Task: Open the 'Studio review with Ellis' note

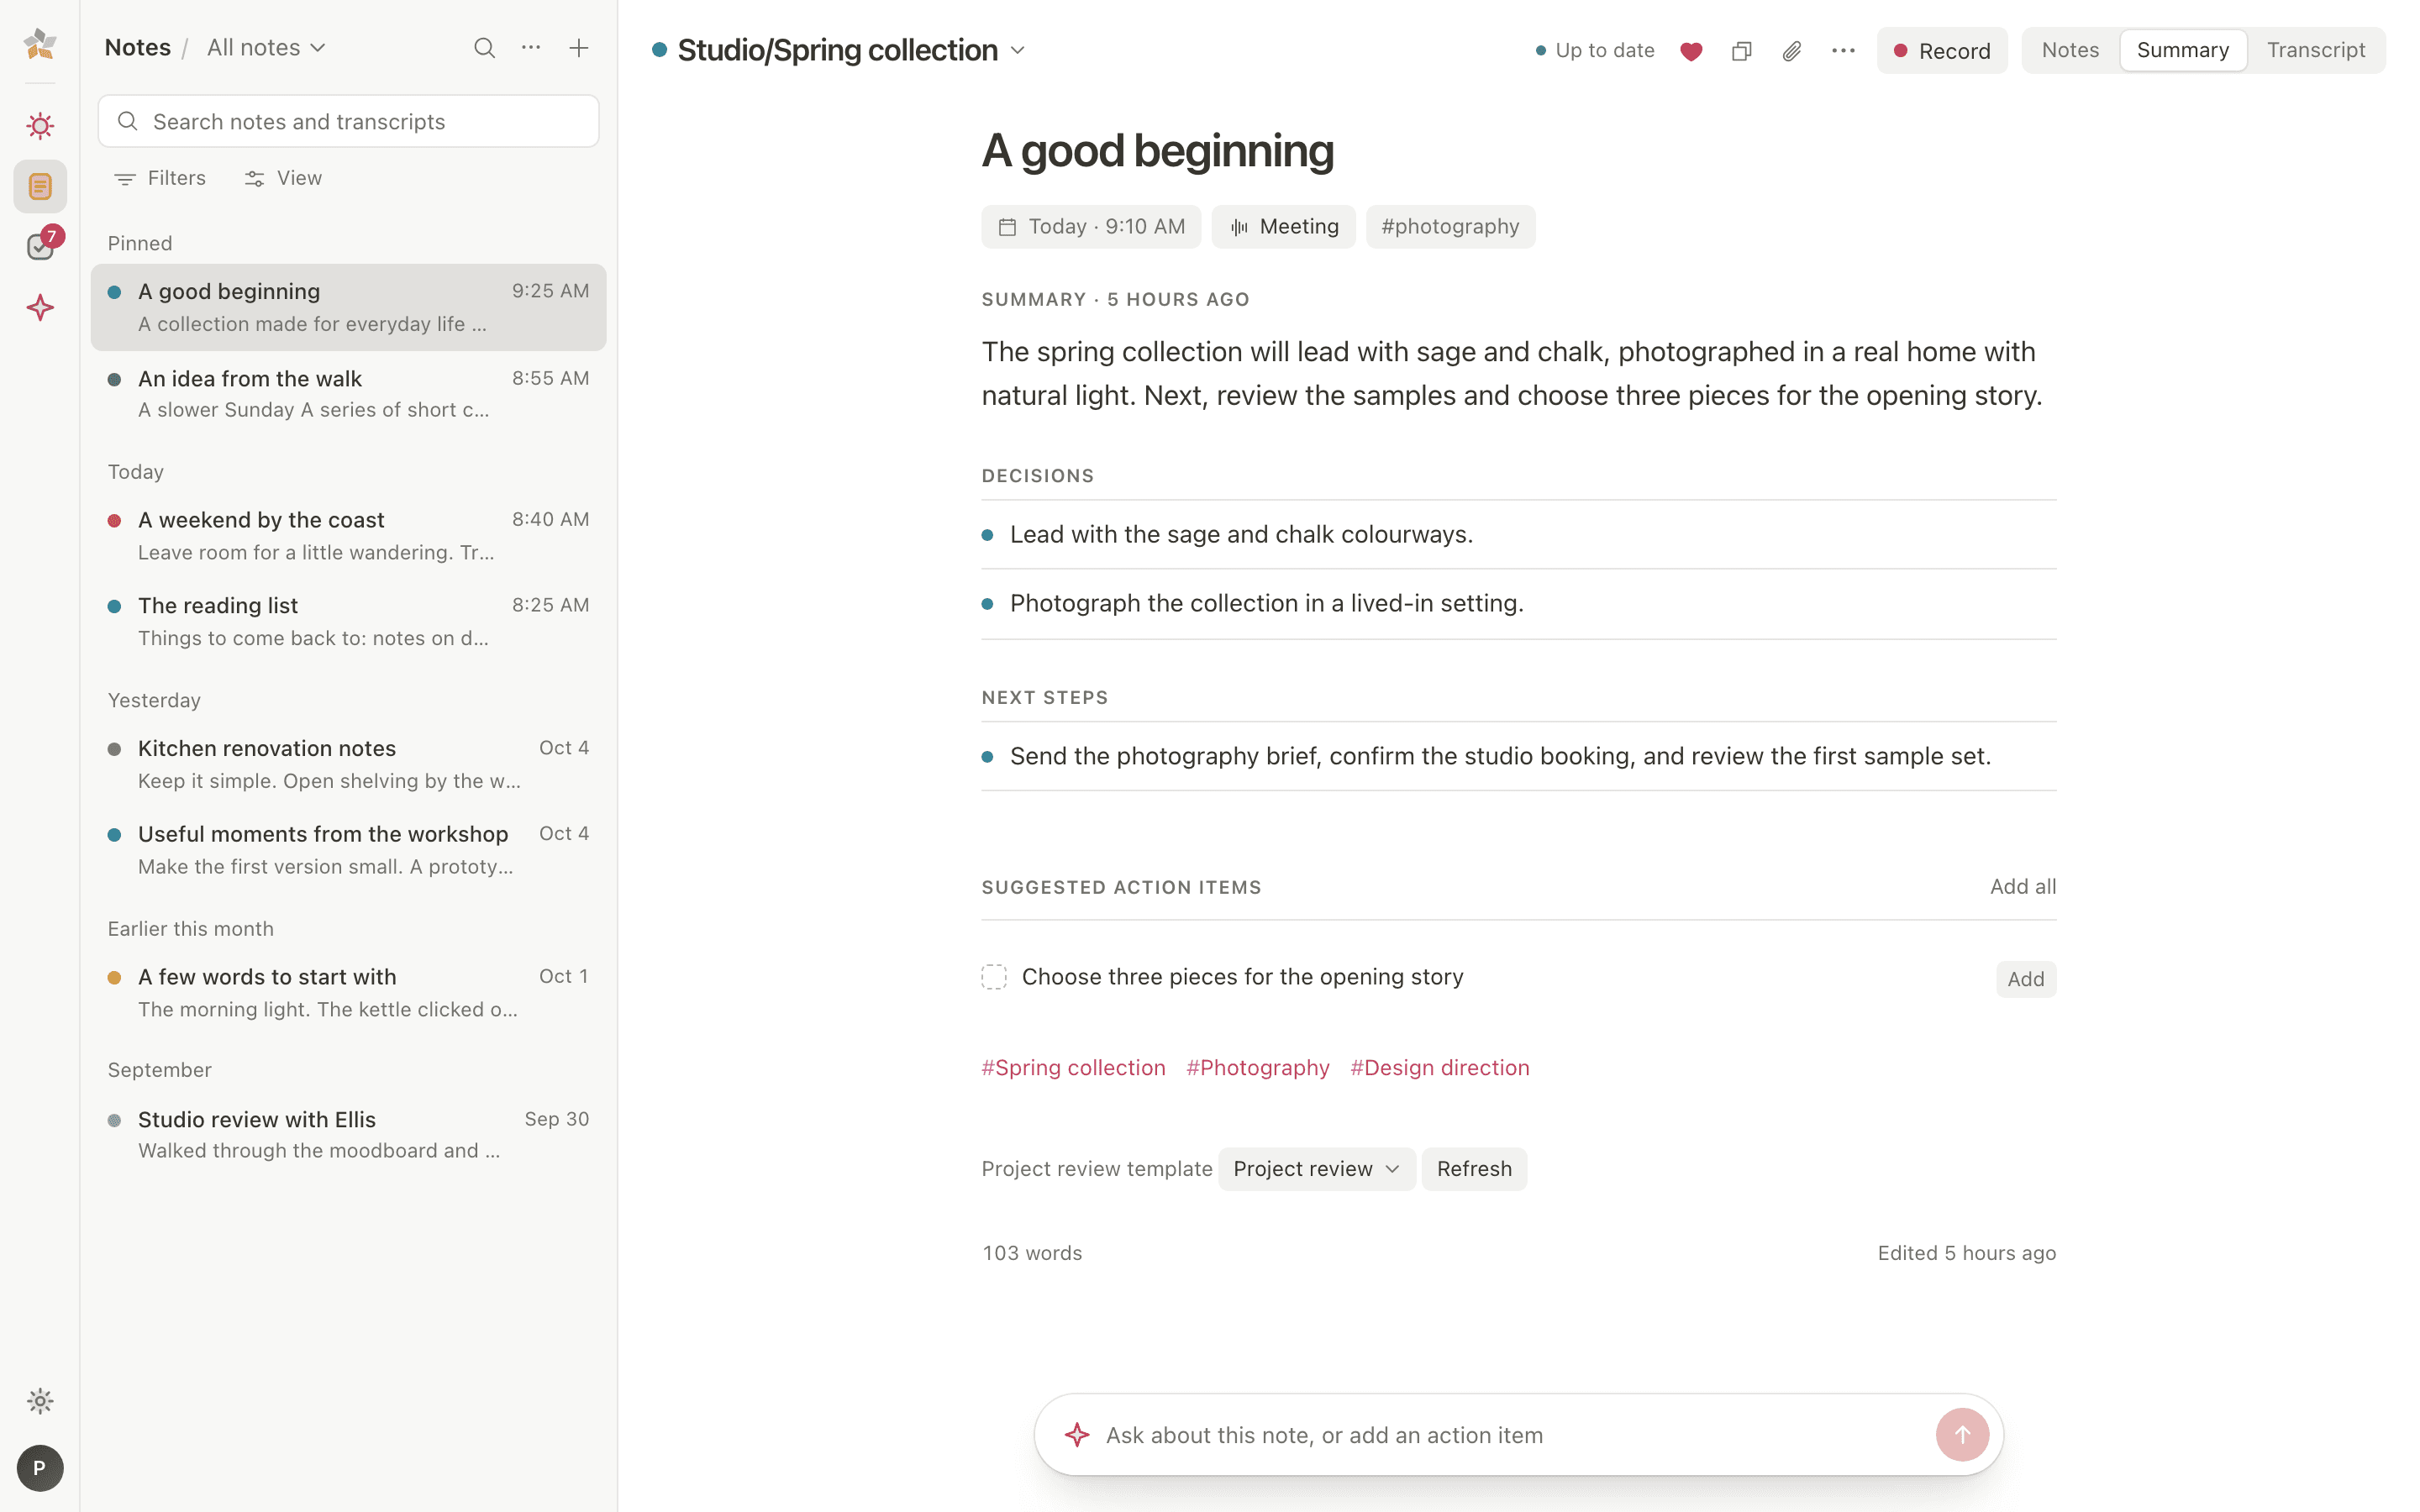Action: coord(349,1134)
